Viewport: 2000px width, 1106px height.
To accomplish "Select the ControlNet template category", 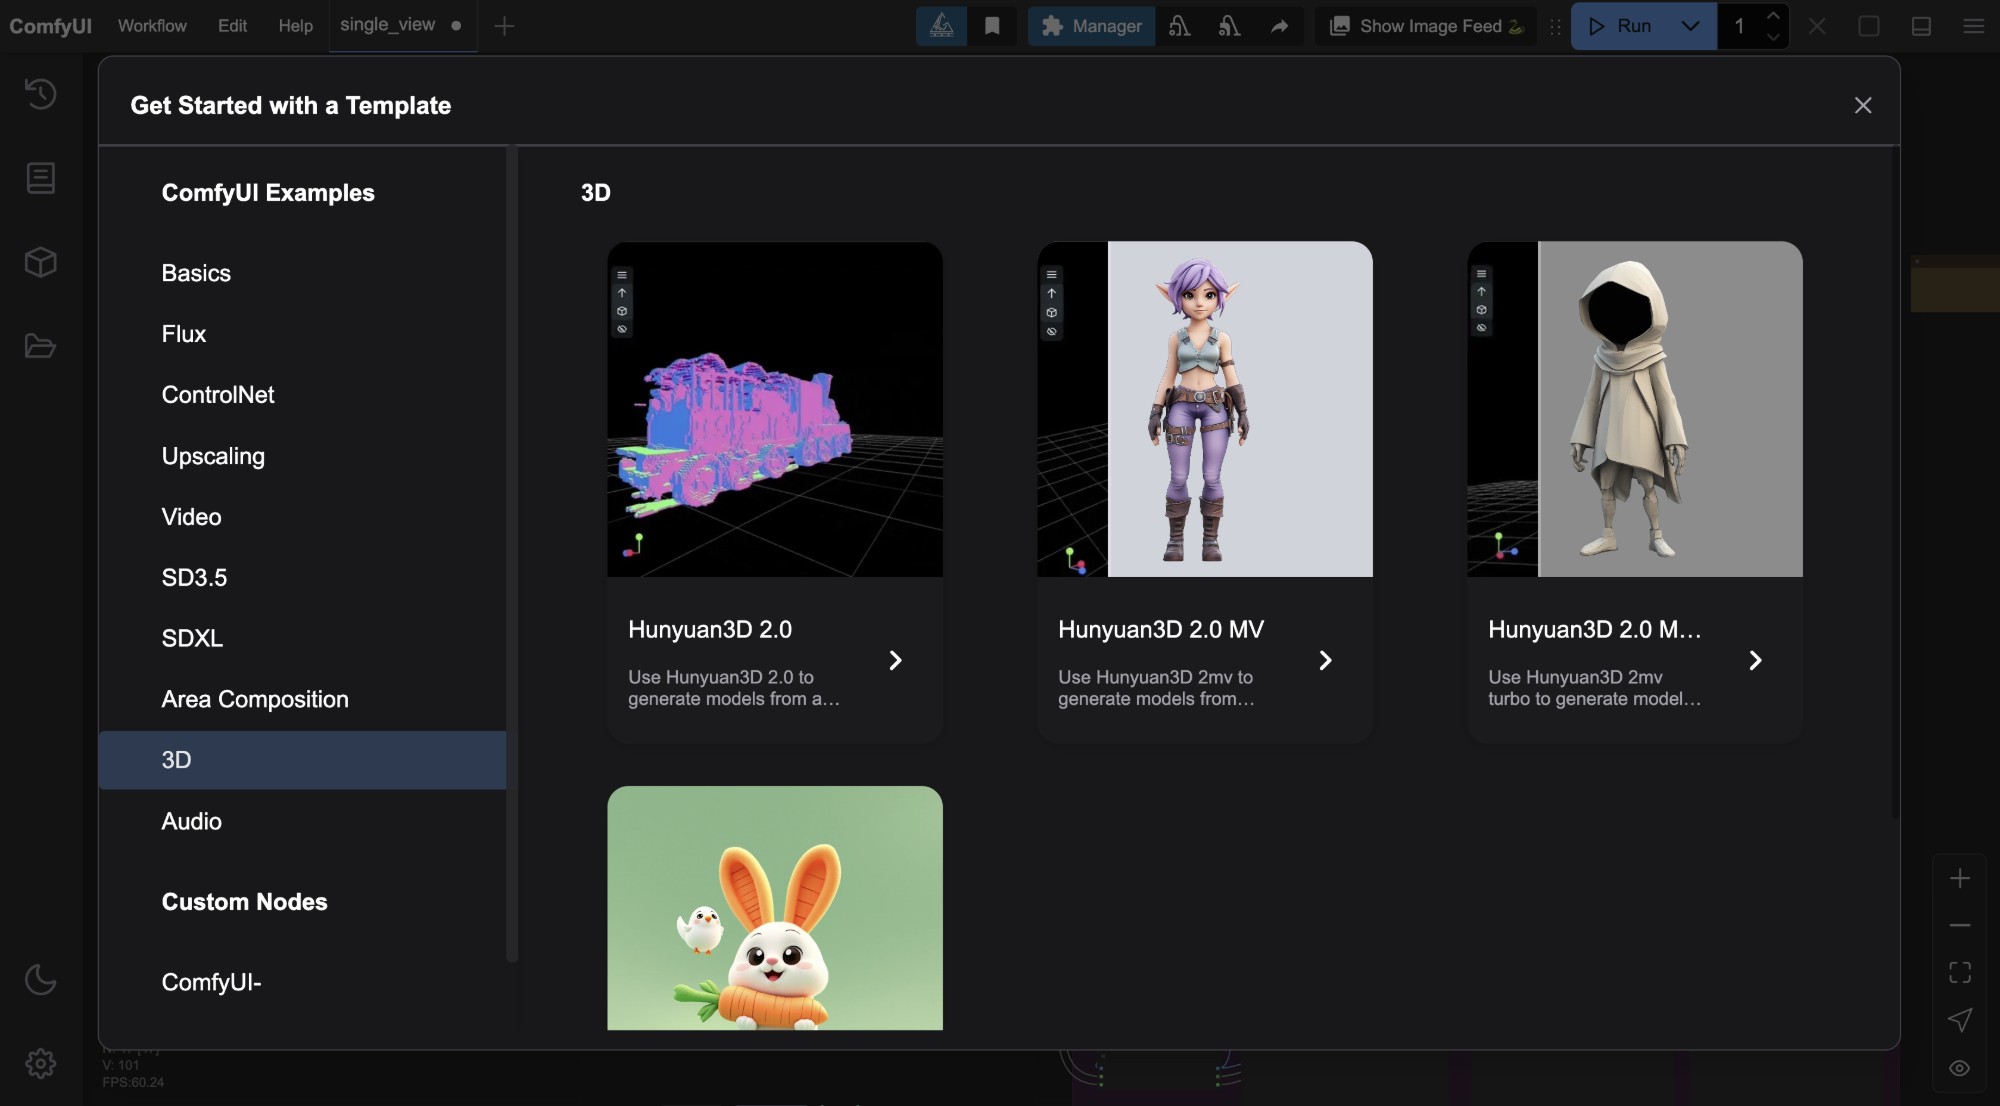I will pyautogui.click(x=302, y=395).
